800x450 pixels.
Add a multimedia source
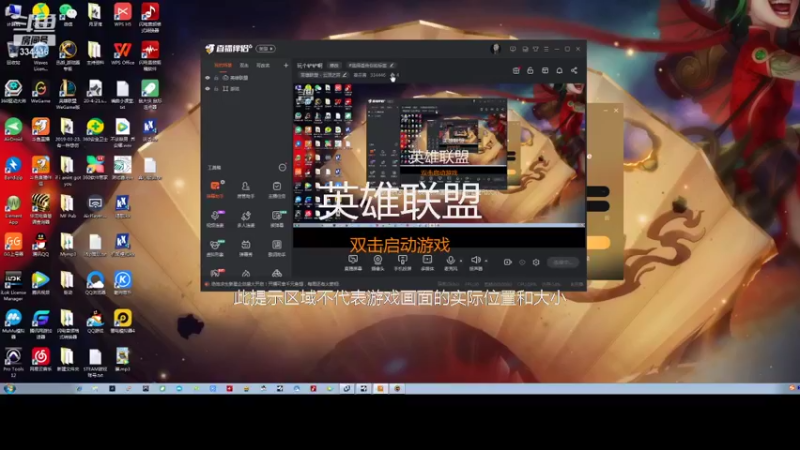point(427,262)
